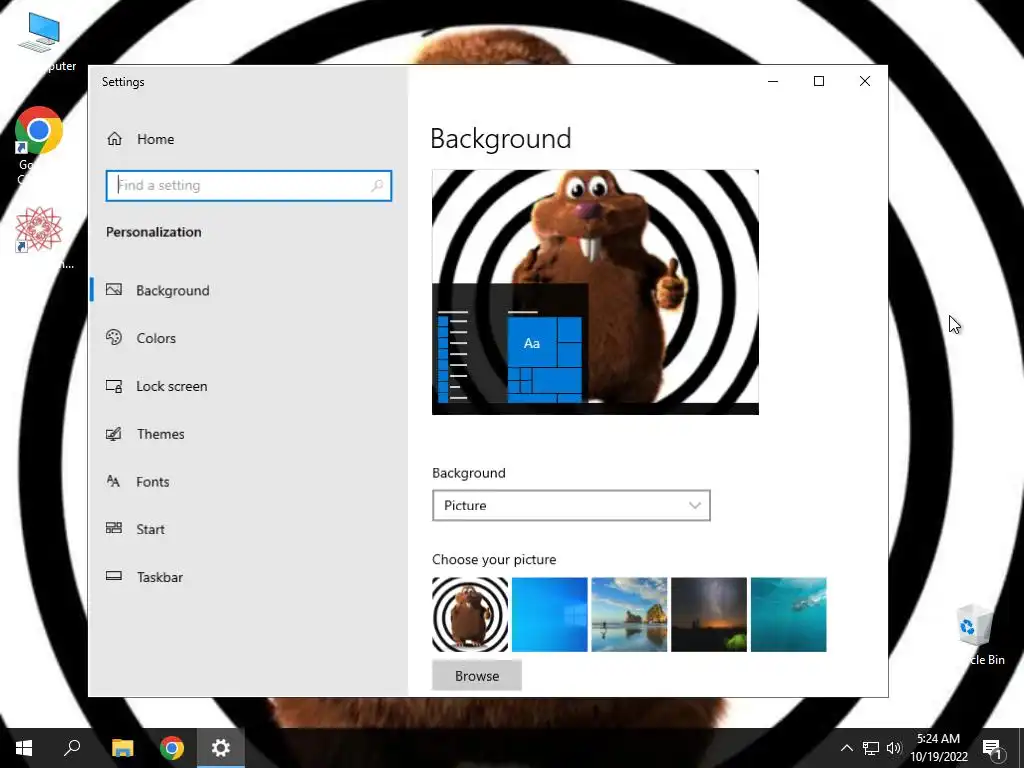This screenshot has width=1024, height=768.
Task: Open taskbar Search magnifier
Action: coord(72,748)
